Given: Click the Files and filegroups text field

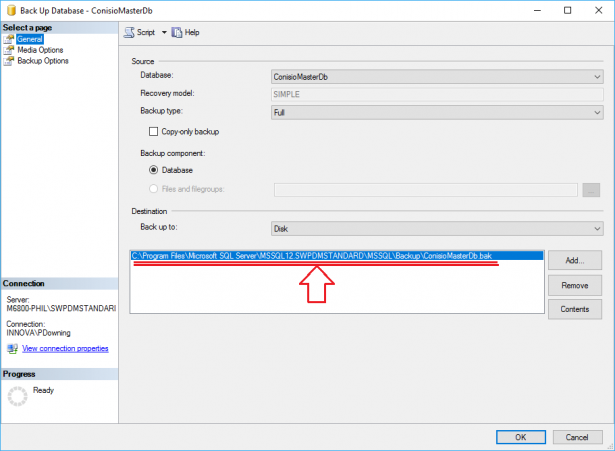Looking at the screenshot, I should click(426, 190).
